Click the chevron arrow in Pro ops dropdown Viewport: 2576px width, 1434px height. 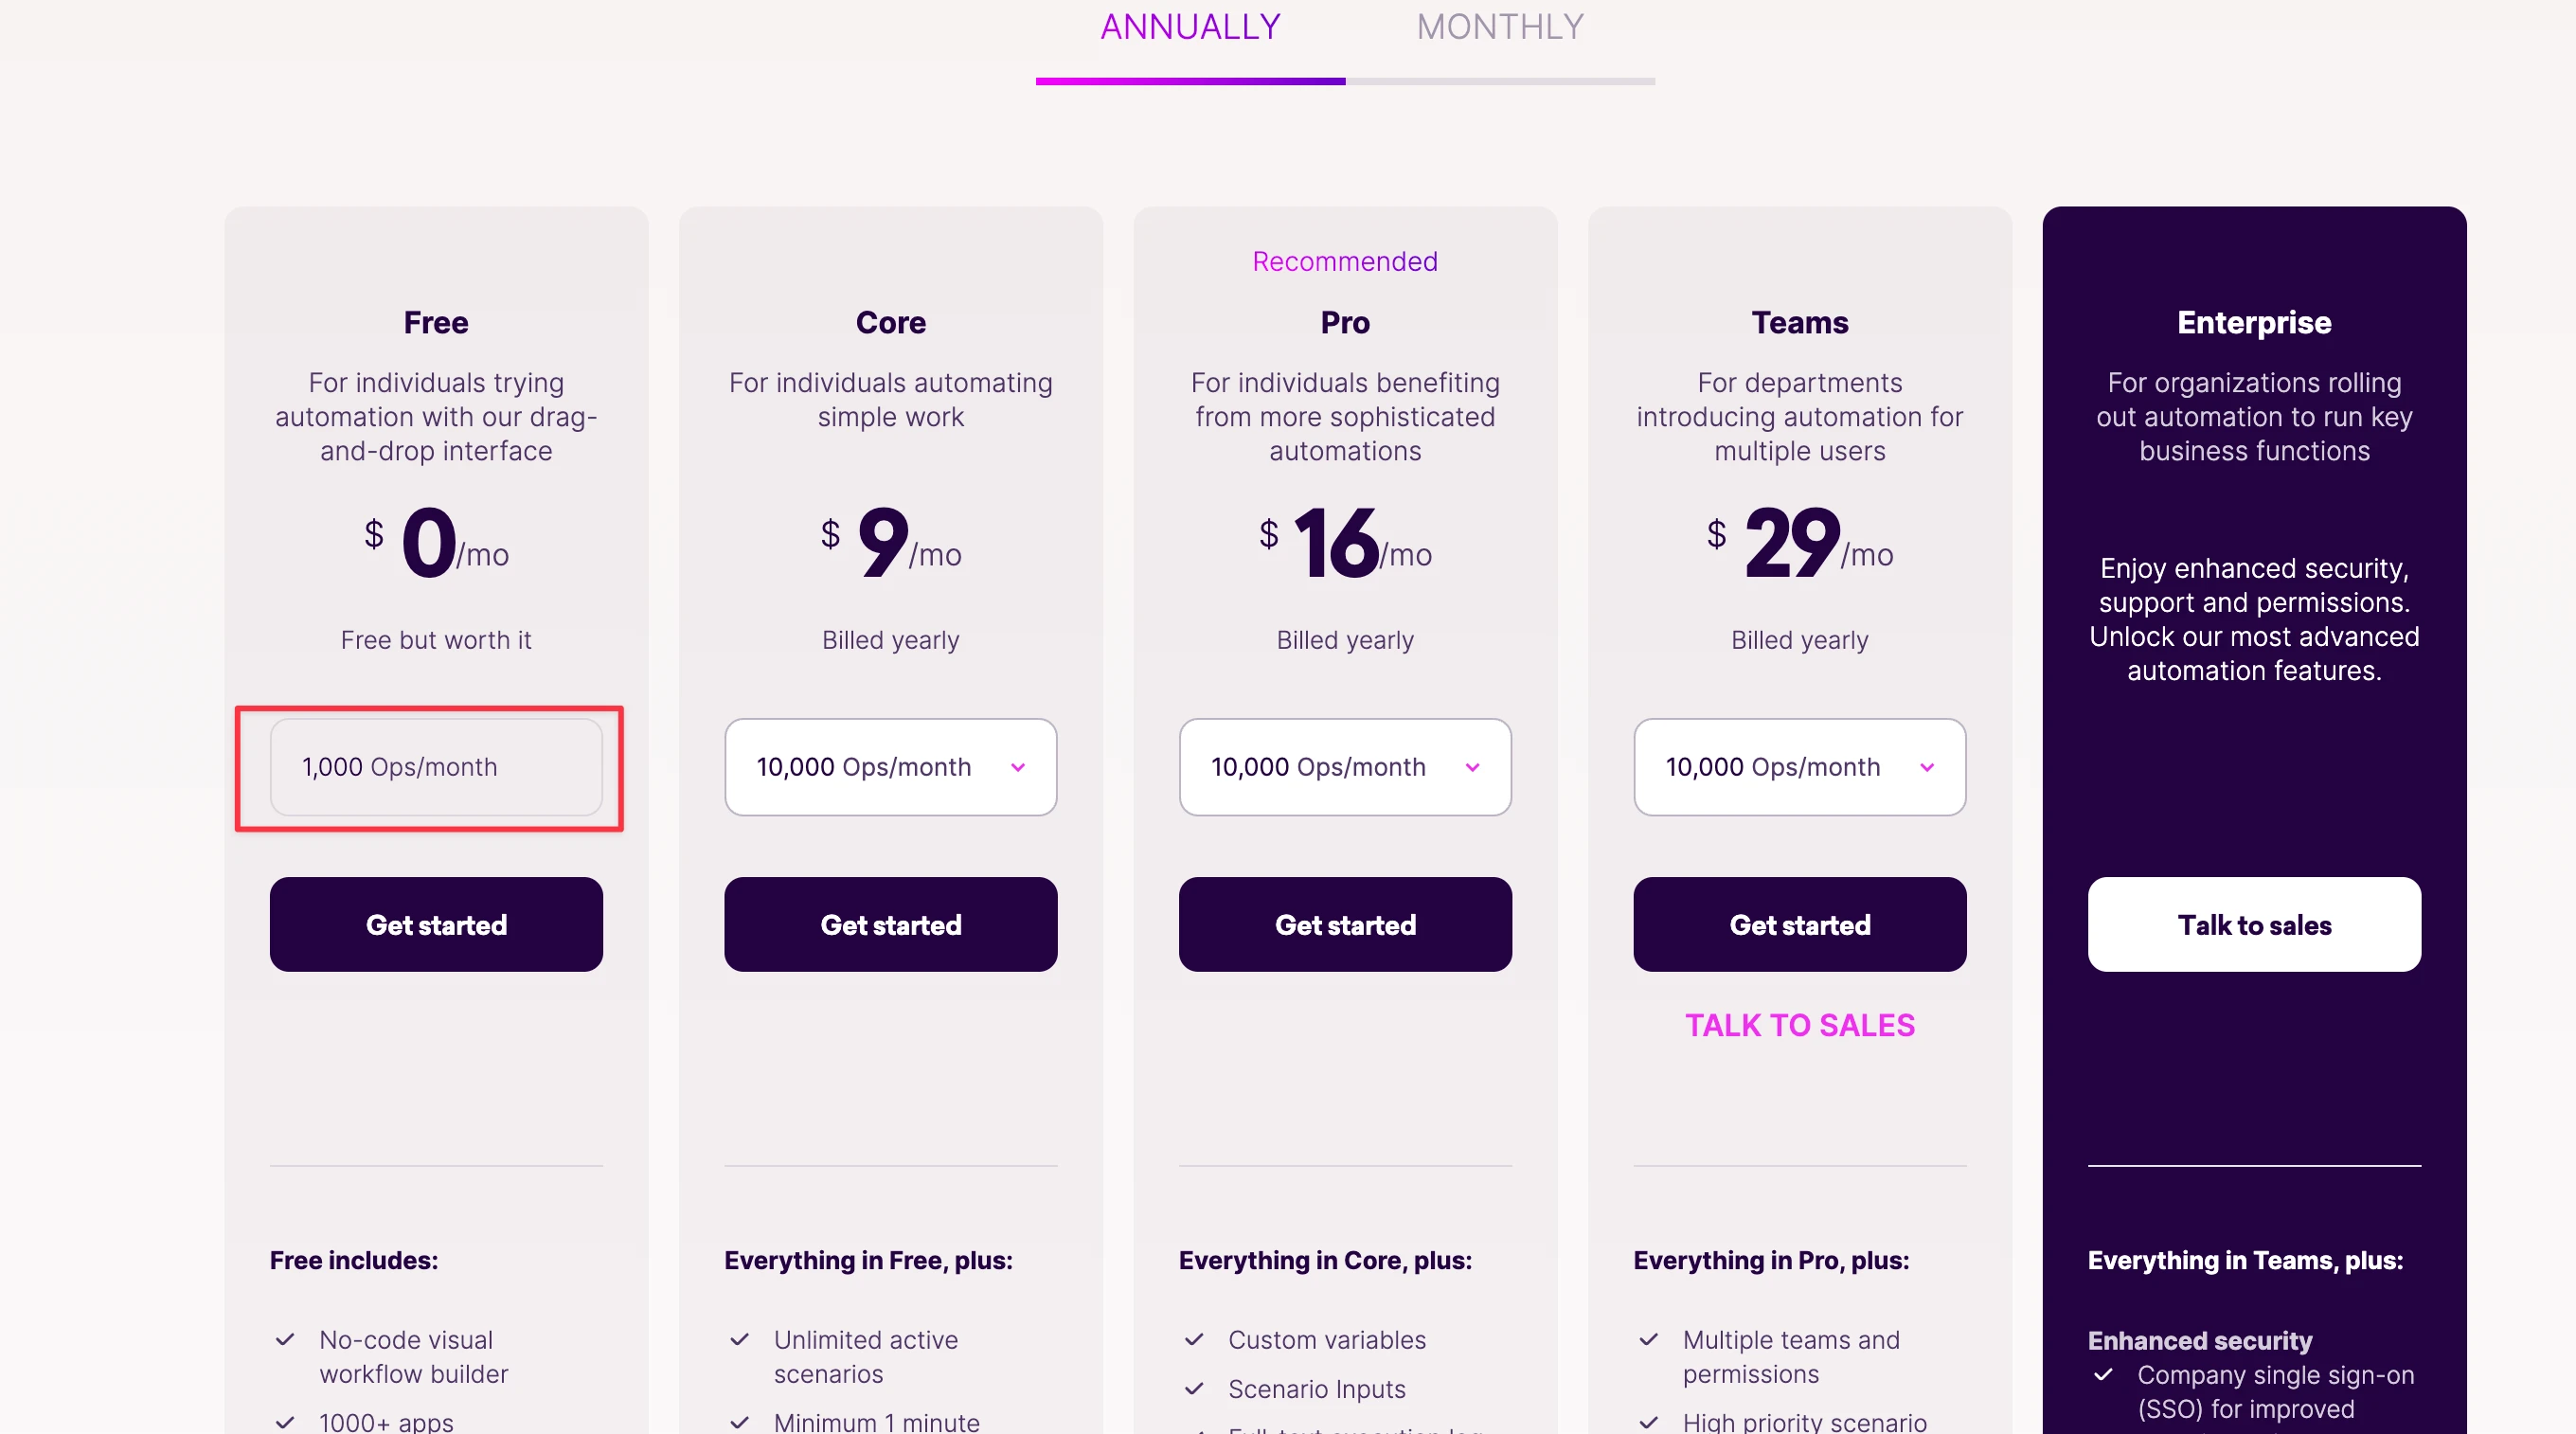(1472, 767)
